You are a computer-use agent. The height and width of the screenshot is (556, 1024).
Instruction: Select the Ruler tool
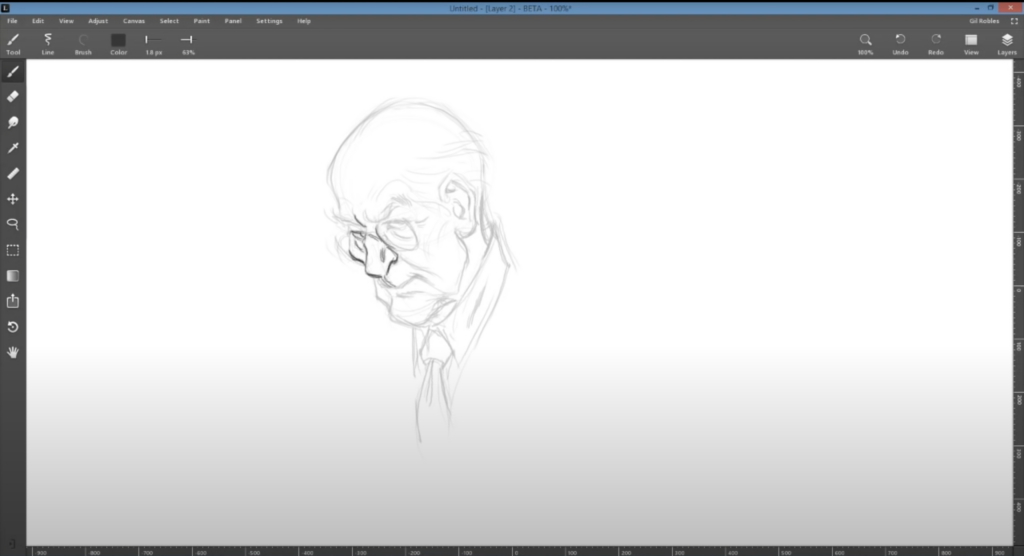coord(12,173)
